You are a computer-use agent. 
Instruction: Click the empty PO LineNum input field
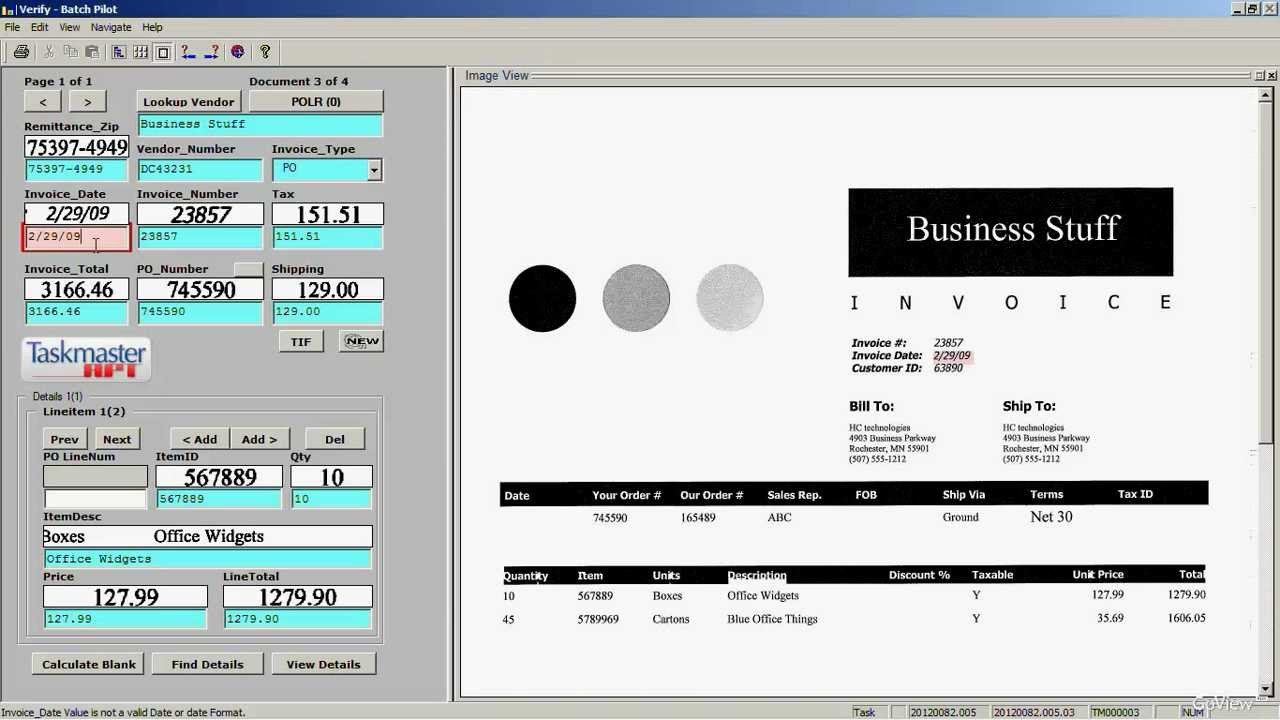click(x=95, y=499)
